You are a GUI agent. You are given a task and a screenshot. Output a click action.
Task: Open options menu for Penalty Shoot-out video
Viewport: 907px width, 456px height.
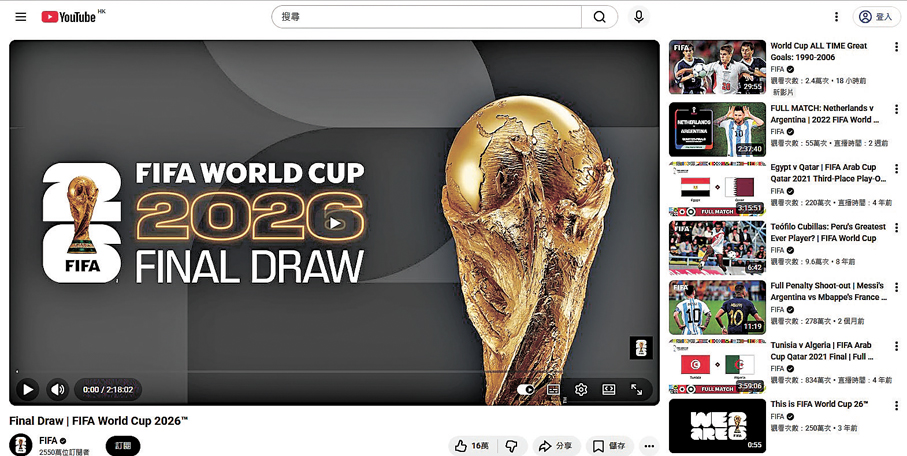[x=896, y=286]
